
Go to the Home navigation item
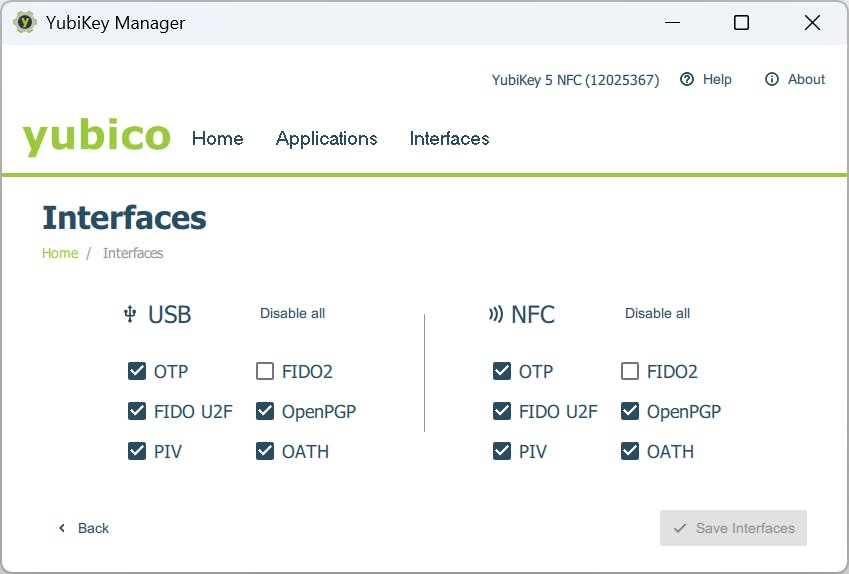[217, 139]
